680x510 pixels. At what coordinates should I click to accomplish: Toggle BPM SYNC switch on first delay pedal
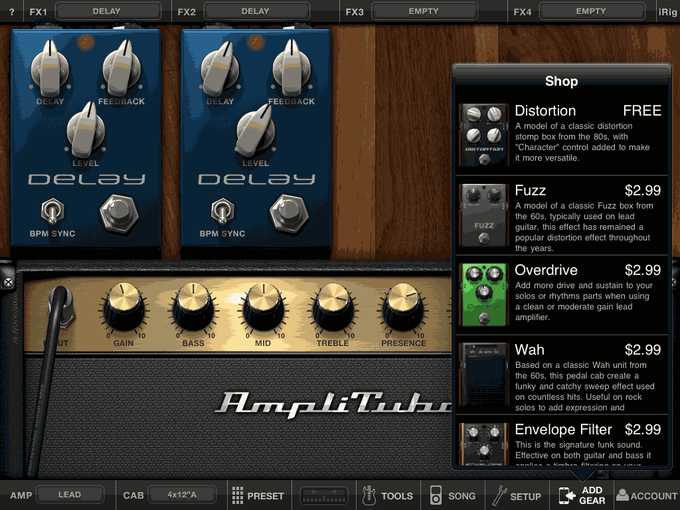click(52, 211)
